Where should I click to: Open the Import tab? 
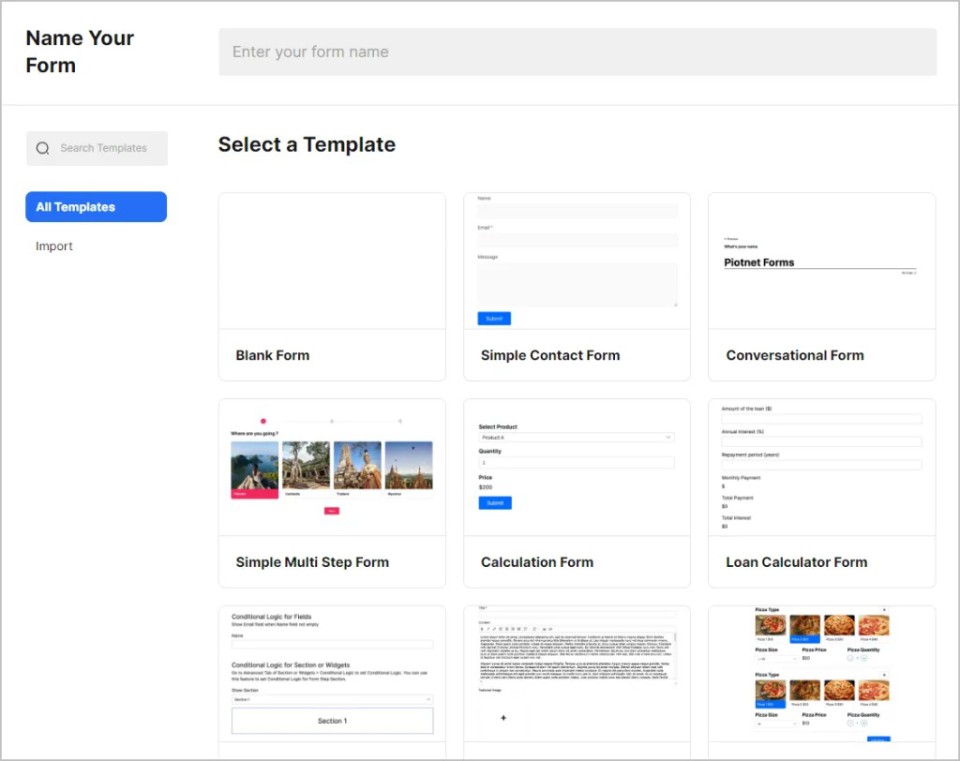55,246
